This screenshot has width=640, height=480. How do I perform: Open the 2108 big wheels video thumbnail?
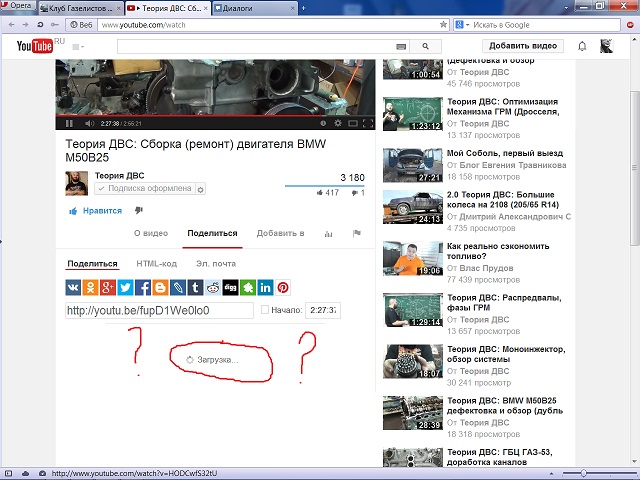[413, 207]
